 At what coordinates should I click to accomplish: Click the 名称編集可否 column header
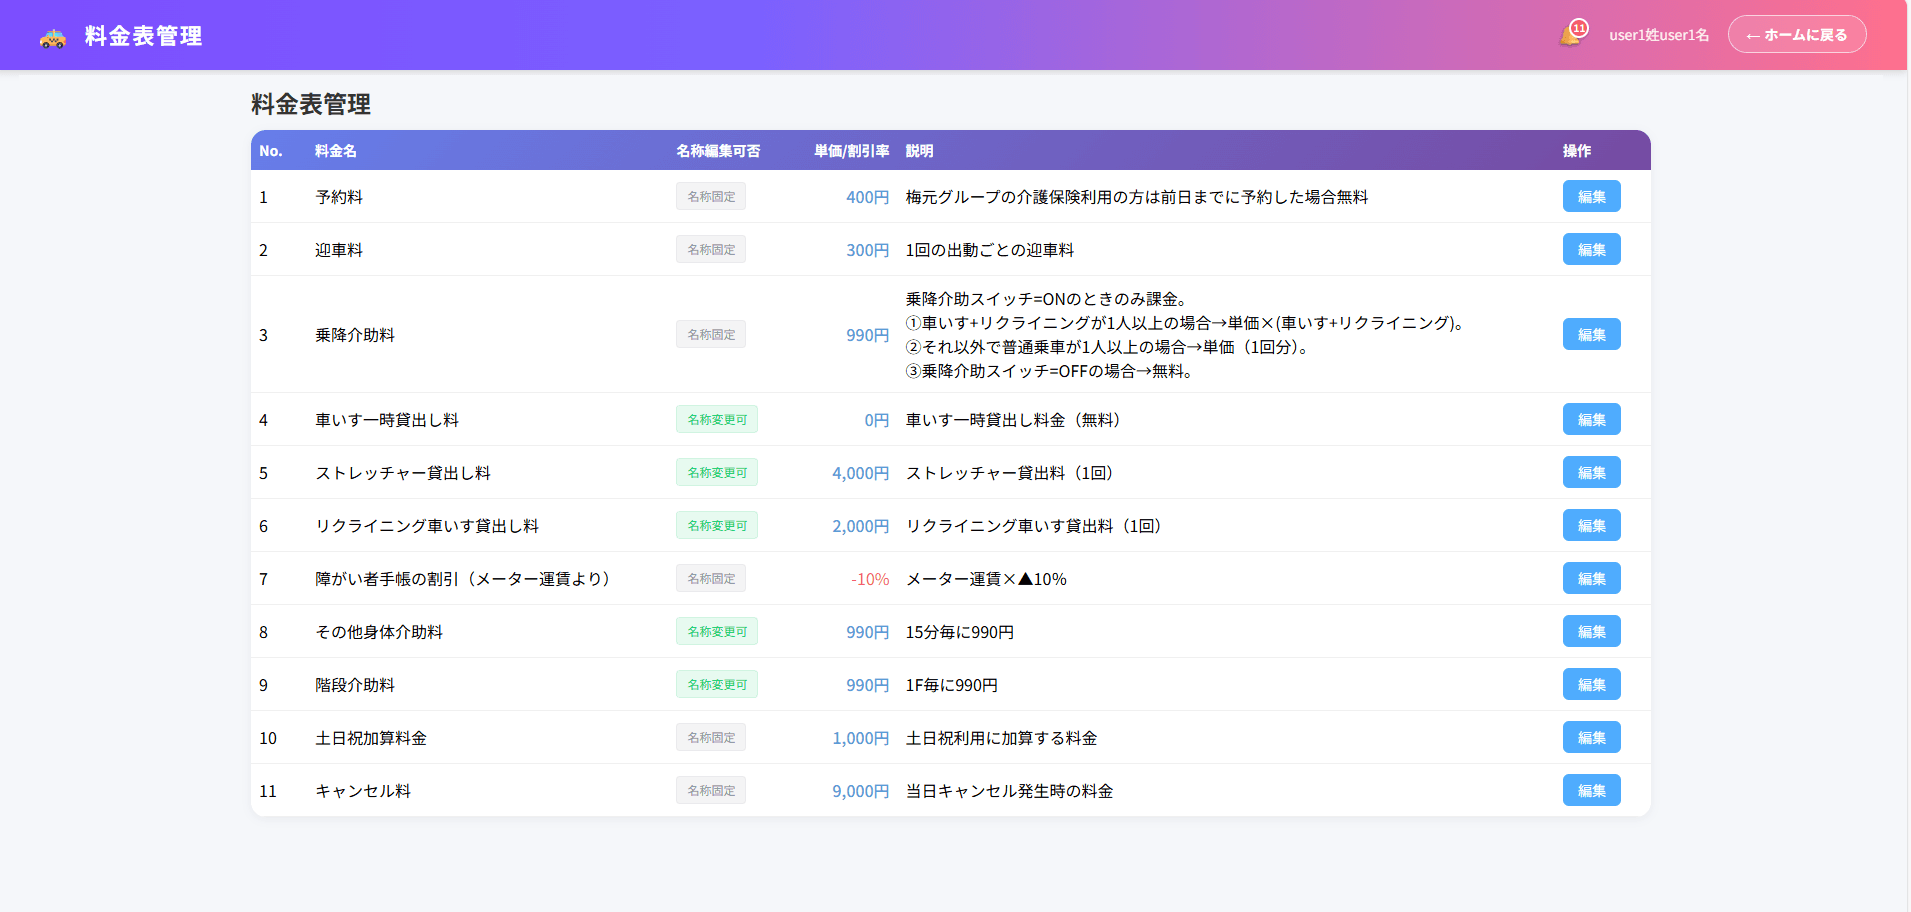tap(718, 151)
